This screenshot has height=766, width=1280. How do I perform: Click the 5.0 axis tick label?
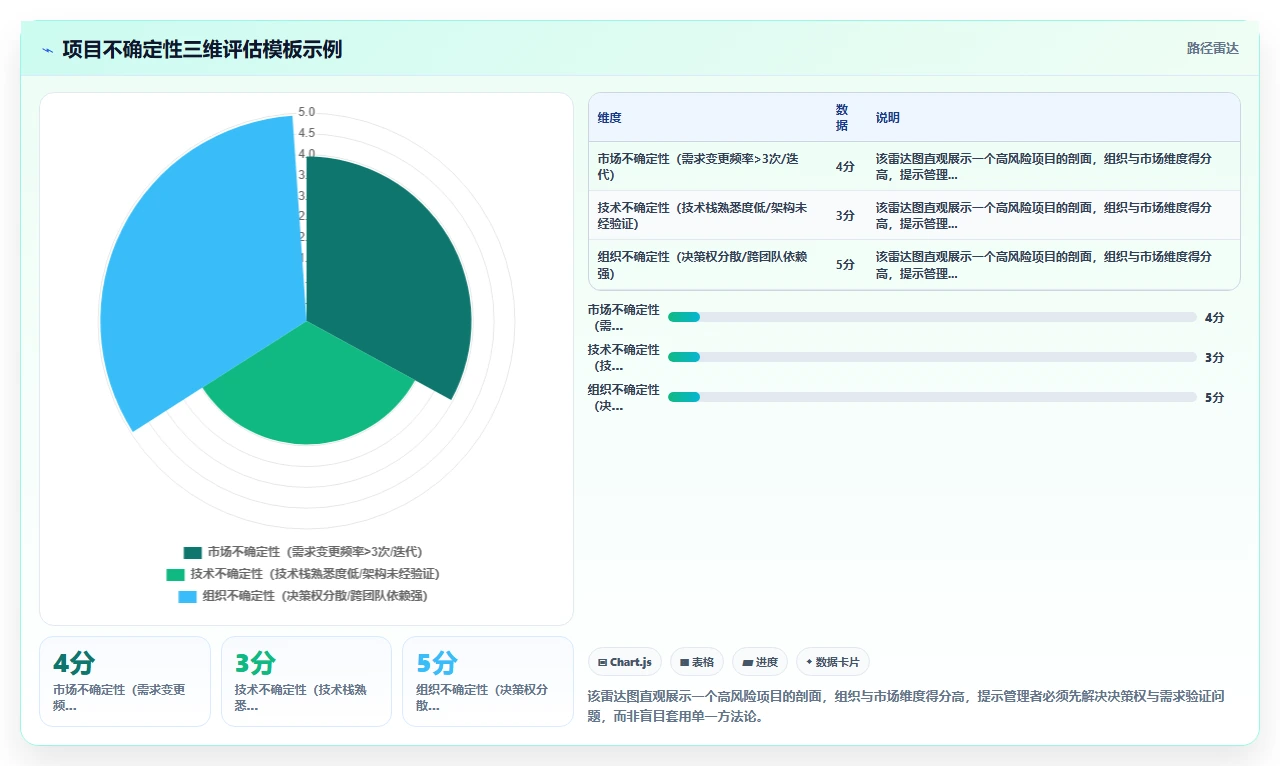point(307,112)
